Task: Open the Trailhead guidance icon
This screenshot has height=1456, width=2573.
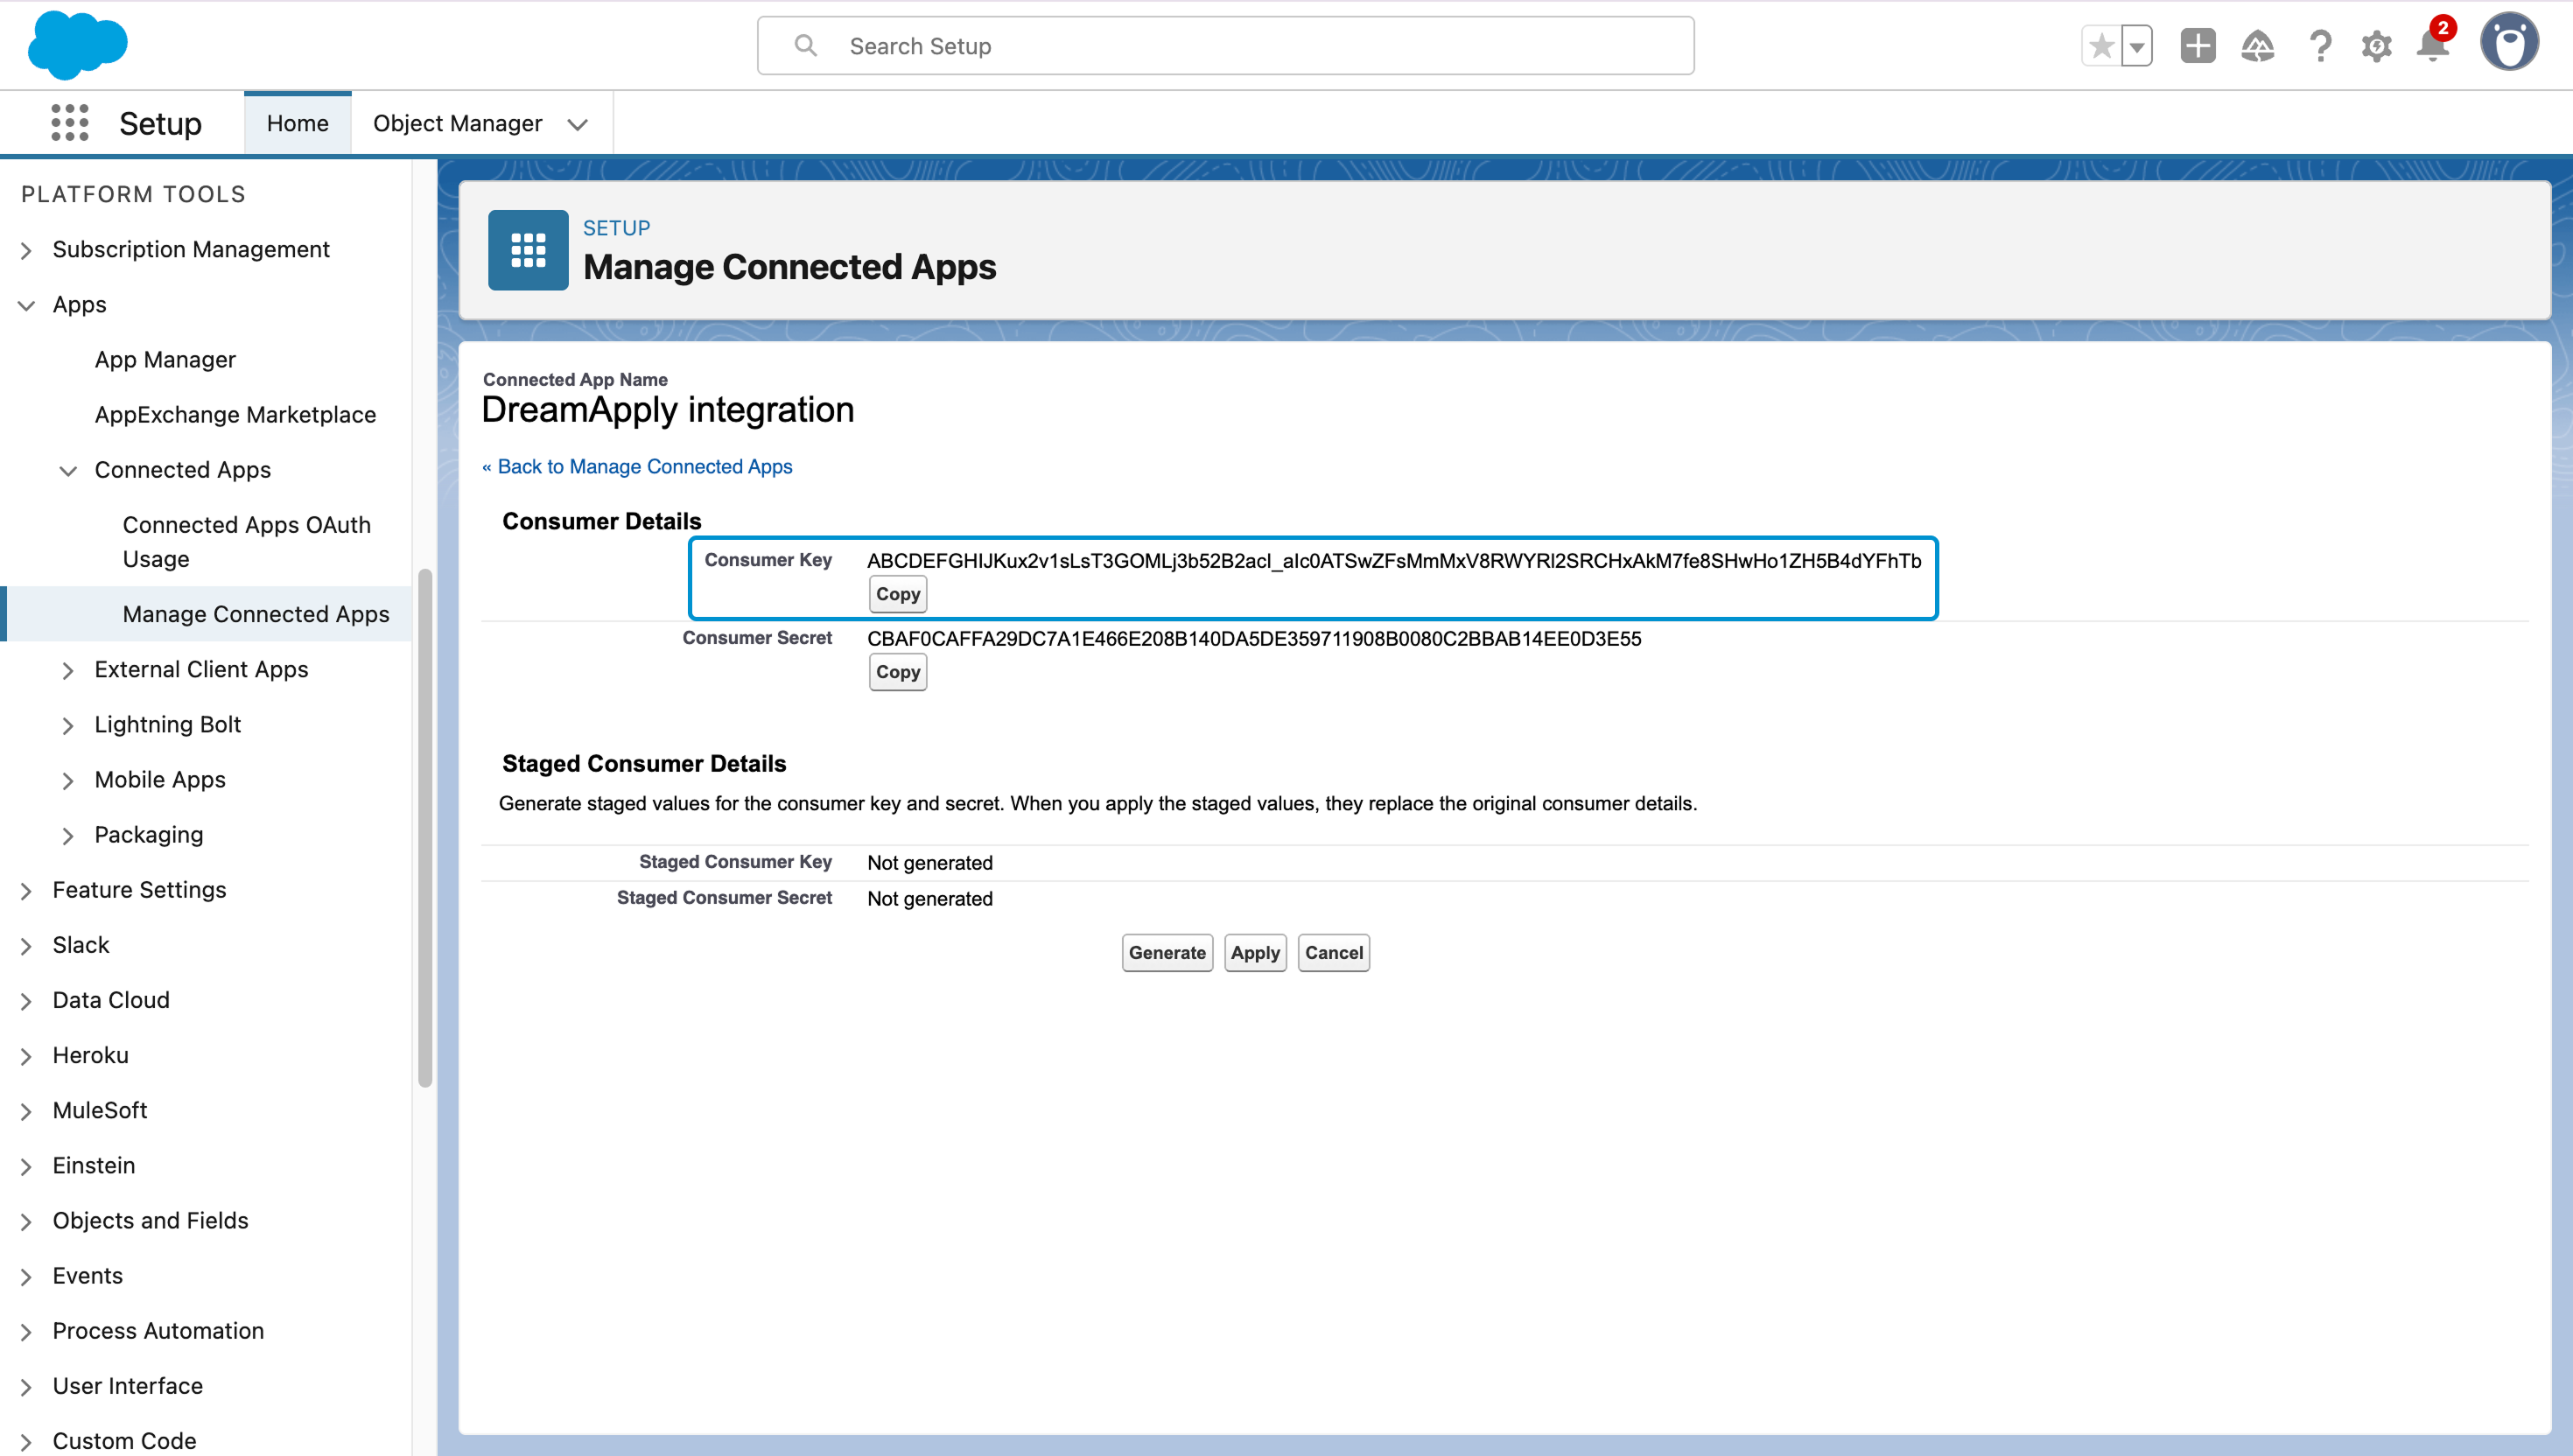Action: (2258, 46)
